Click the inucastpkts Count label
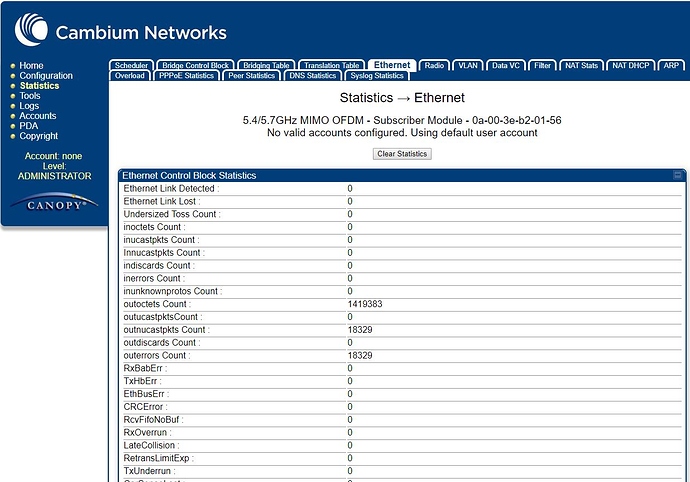The image size is (690, 482). tap(161, 240)
